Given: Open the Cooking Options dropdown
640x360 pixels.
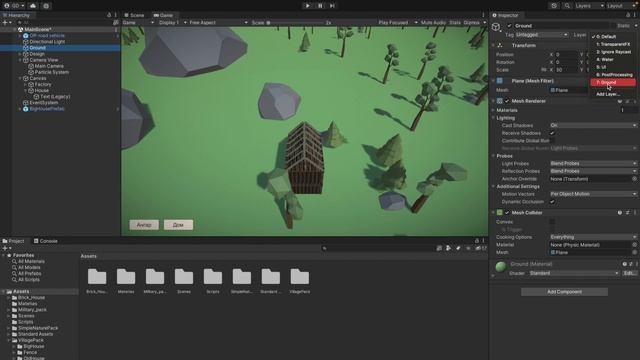Looking at the screenshot, I should click(x=593, y=237).
